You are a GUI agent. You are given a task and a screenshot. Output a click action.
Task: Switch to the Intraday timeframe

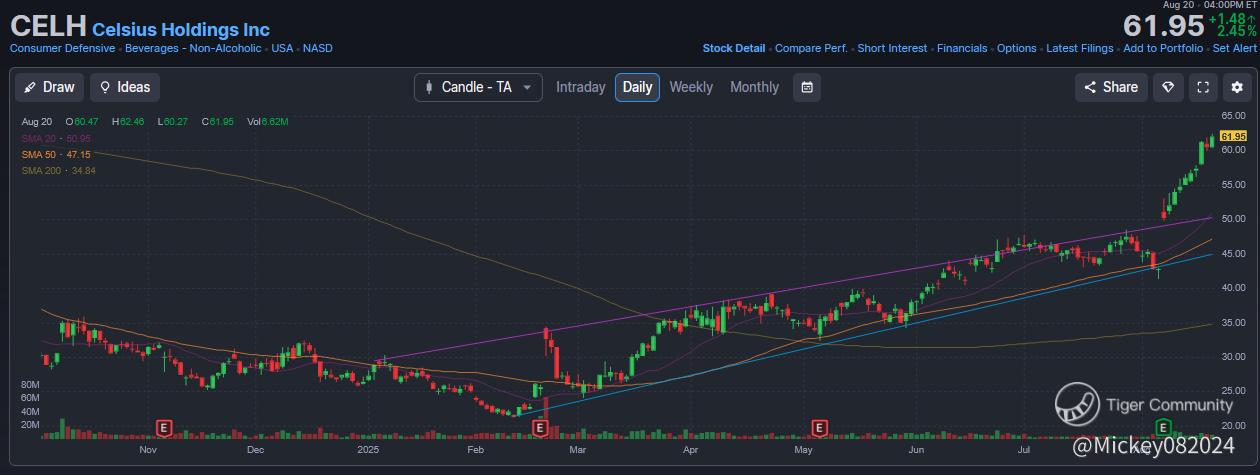pos(580,87)
